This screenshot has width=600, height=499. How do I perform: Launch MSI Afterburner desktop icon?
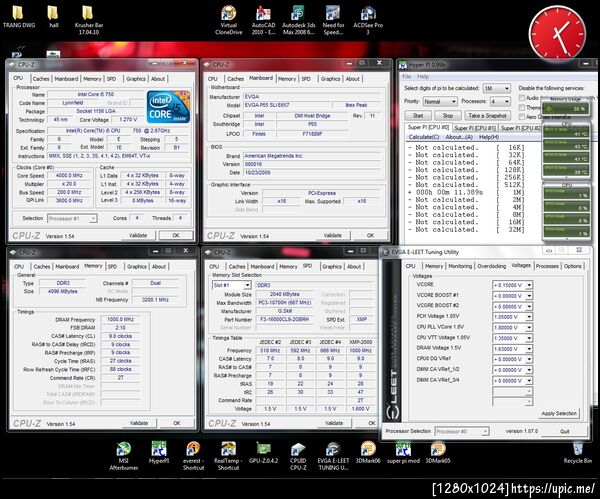[124, 456]
